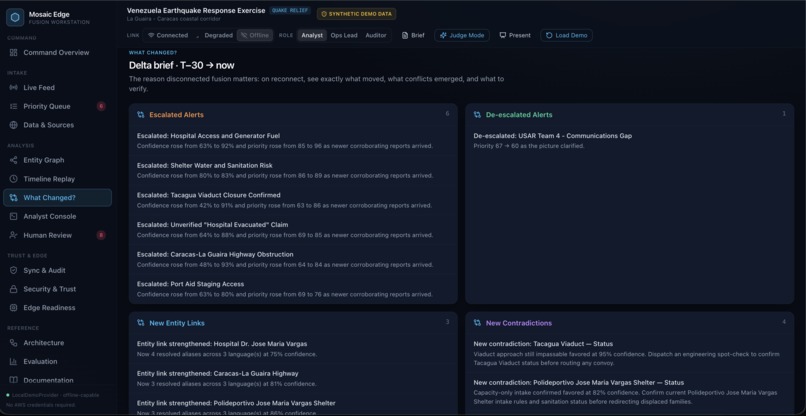The width and height of the screenshot is (806, 416).
Task: Set link state to Connected
Action: point(168,35)
